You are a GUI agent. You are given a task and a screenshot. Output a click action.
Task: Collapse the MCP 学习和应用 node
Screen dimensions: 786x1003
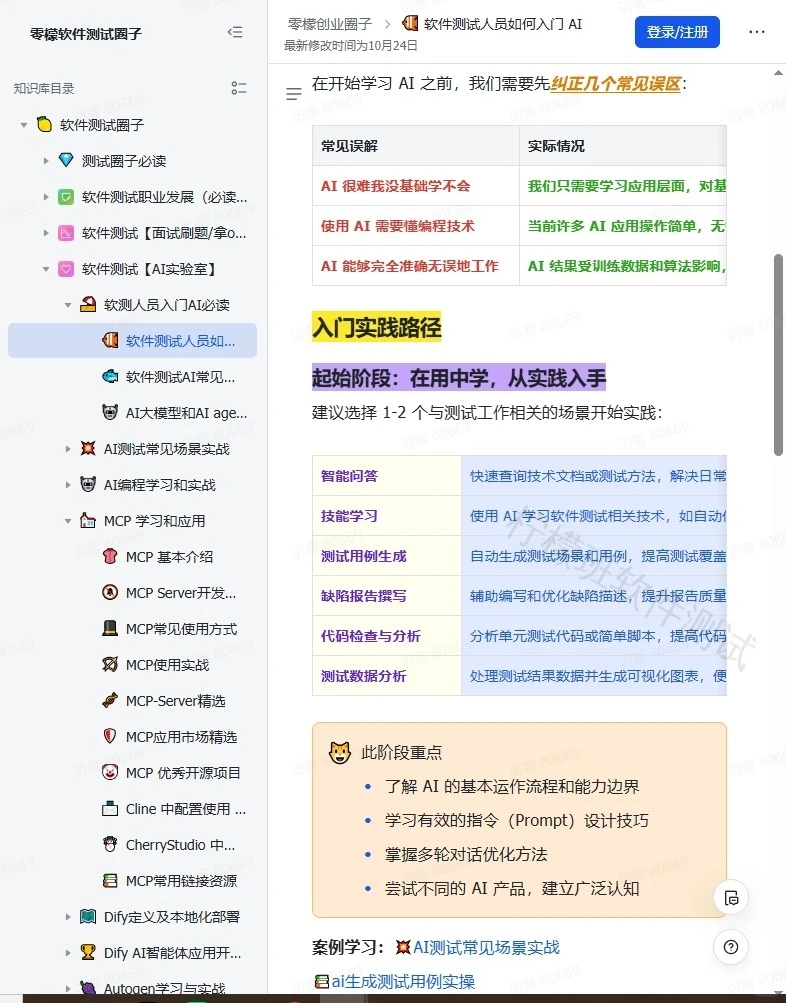(68, 521)
